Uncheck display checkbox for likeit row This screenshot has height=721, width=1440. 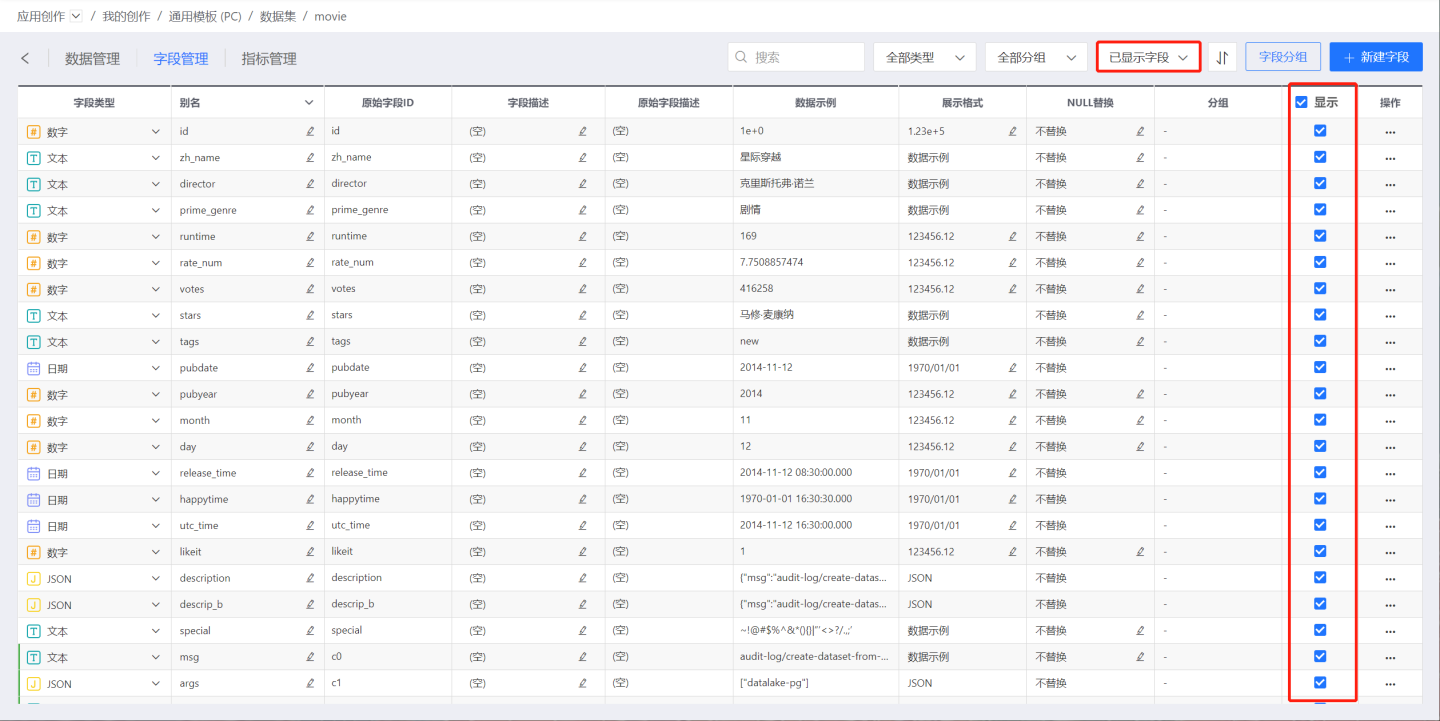click(x=1320, y=551)
